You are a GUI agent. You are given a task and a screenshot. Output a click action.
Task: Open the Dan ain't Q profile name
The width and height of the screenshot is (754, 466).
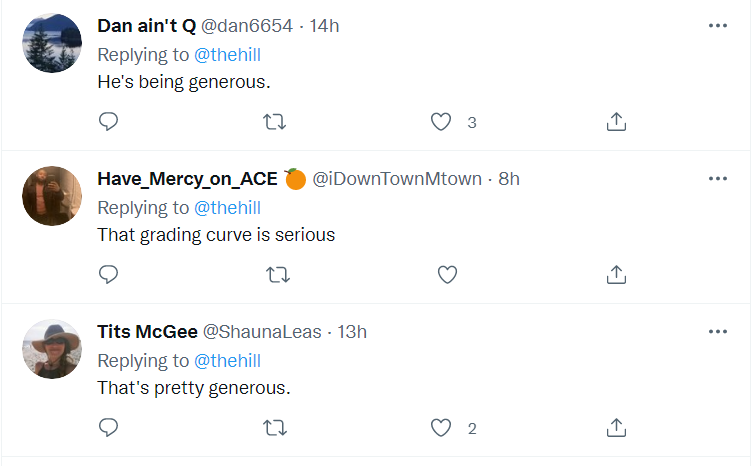coord(146,26)
